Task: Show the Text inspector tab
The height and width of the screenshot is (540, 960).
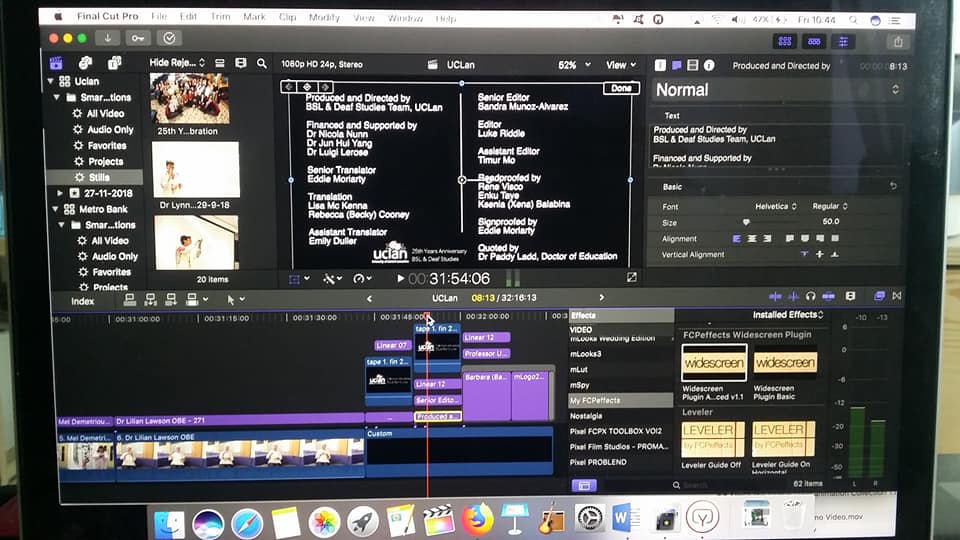Action: (660, 65)
